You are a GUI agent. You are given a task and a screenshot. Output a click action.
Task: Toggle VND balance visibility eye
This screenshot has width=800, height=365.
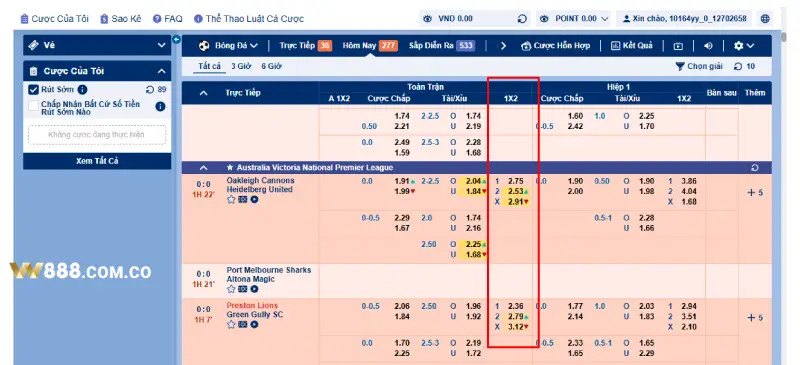[428, 19]
